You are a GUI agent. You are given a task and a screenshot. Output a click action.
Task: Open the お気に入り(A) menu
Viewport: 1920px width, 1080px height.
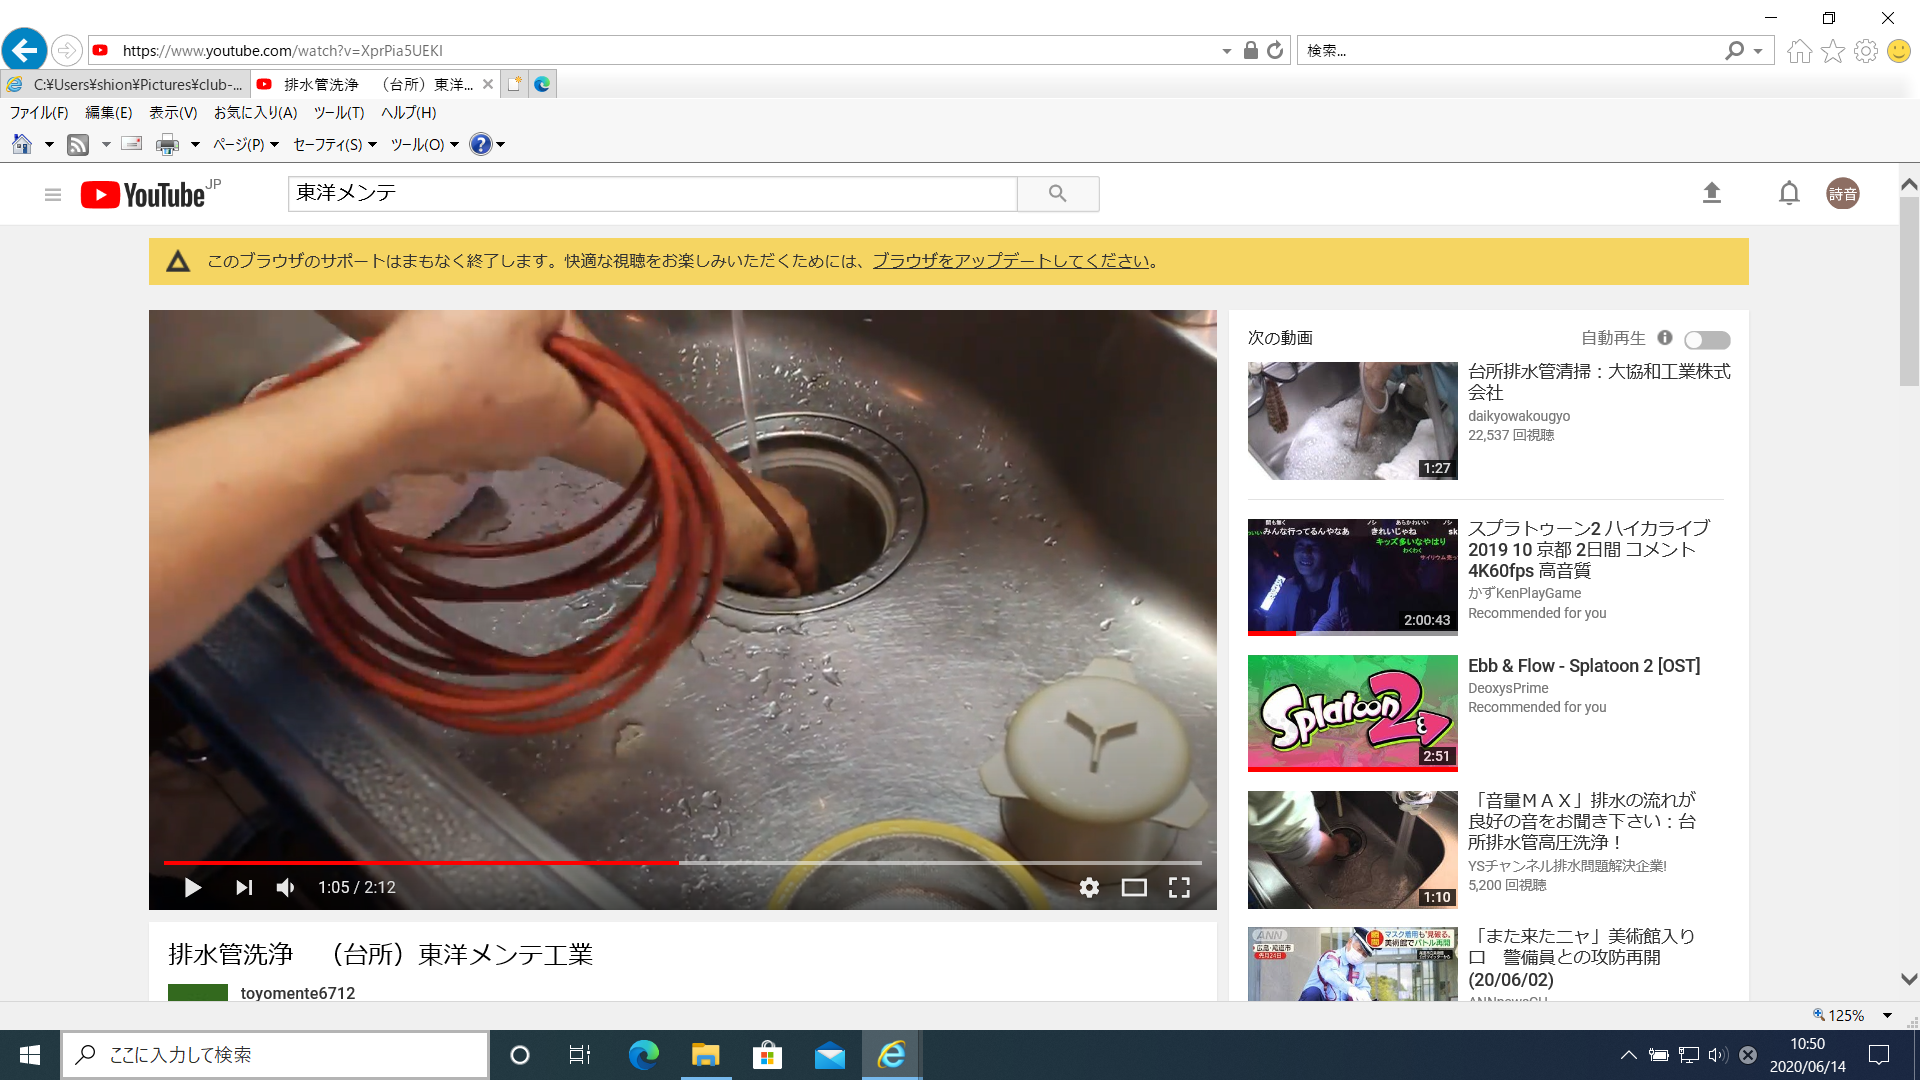(255, 113)
